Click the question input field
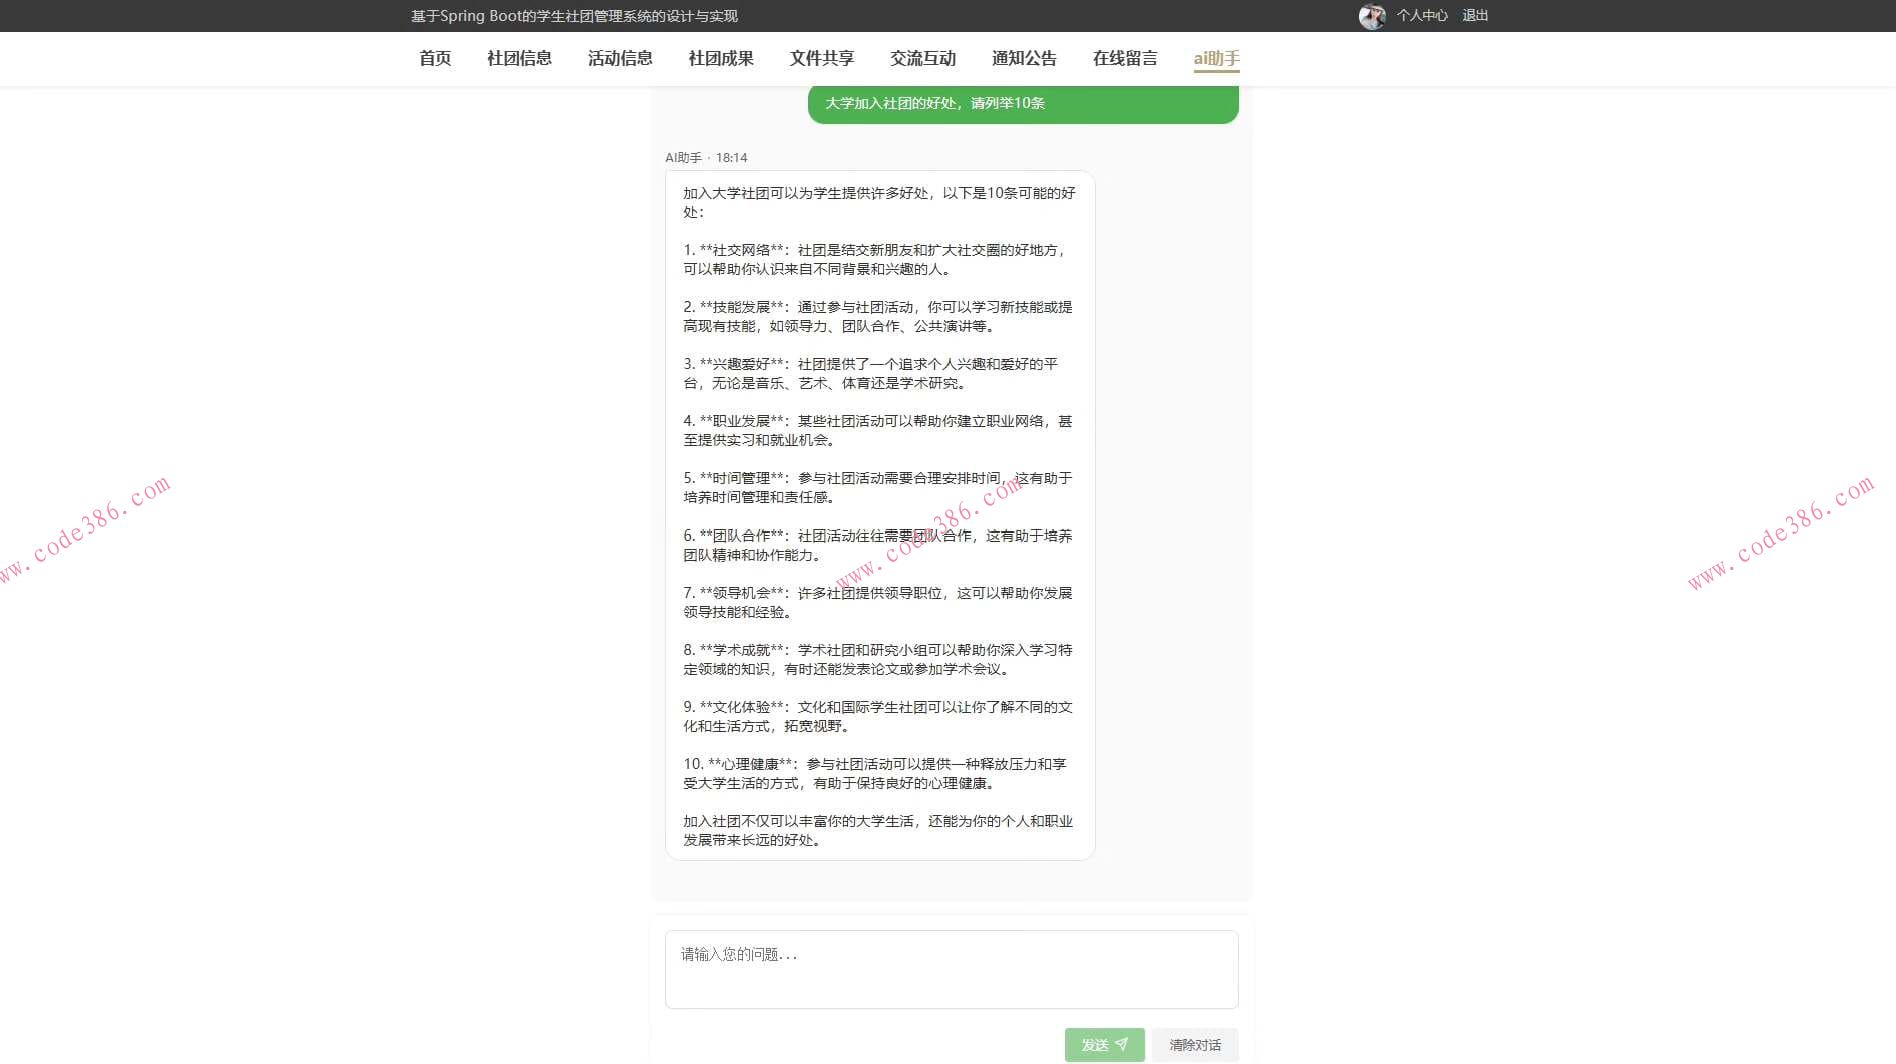Image resolution: width=1896 pixels, height=1064 pixels. pyautogui.click(x=950, y=968)
